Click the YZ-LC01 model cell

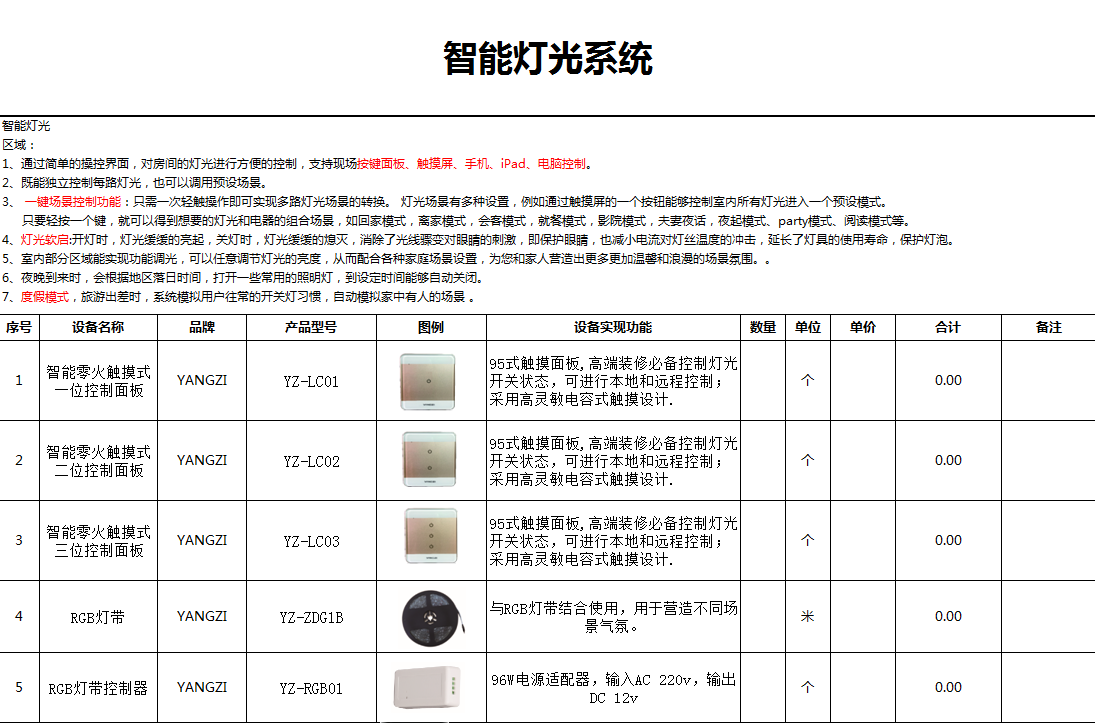[311, 381]
